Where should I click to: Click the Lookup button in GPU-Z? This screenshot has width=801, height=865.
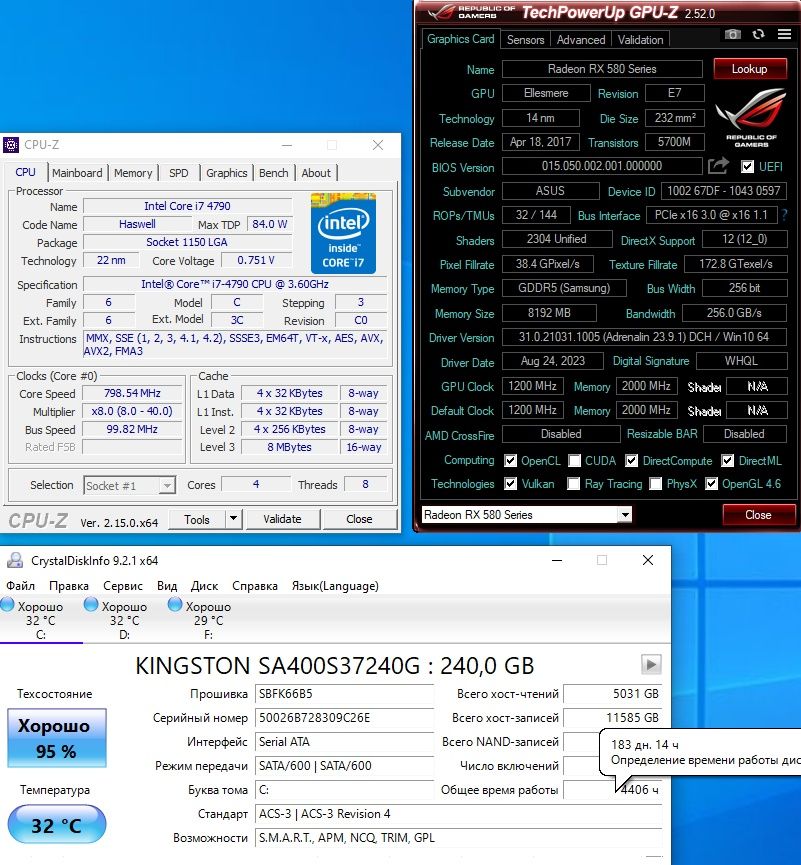click(750, 69)
